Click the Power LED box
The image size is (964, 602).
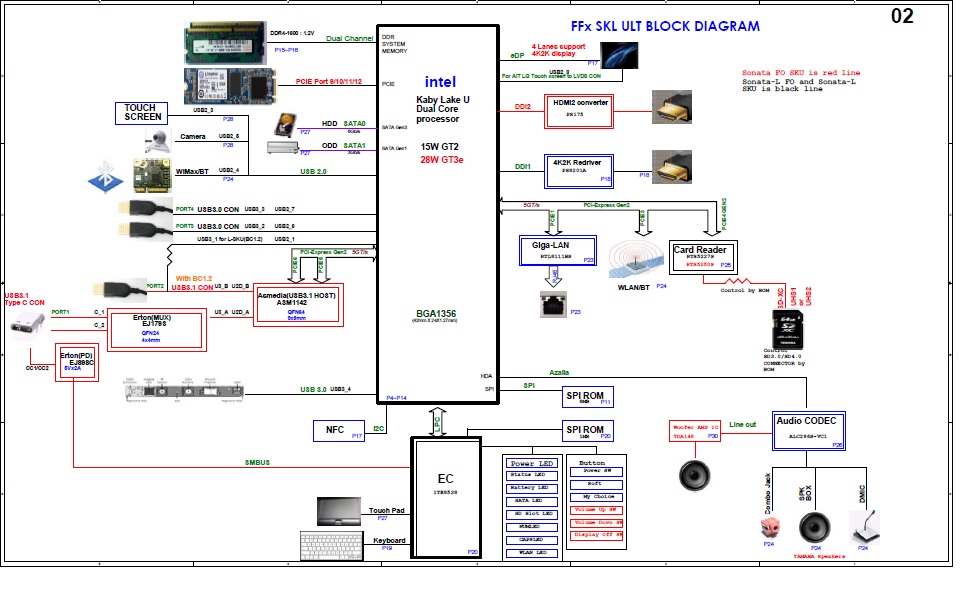click(x=532, y=463)
